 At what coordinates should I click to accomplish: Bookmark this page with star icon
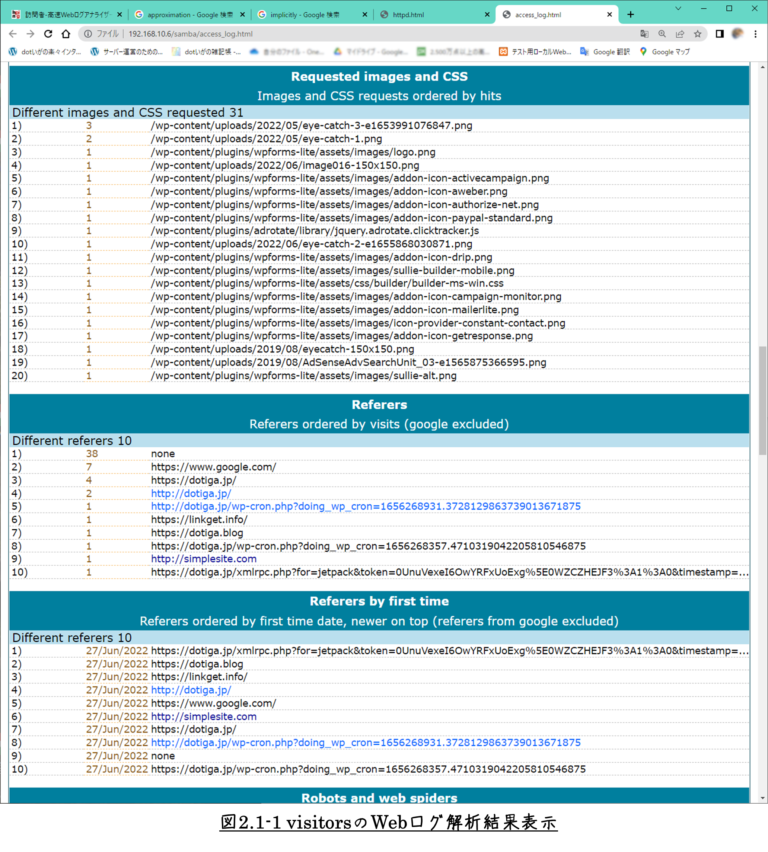[x=697, y=33]
